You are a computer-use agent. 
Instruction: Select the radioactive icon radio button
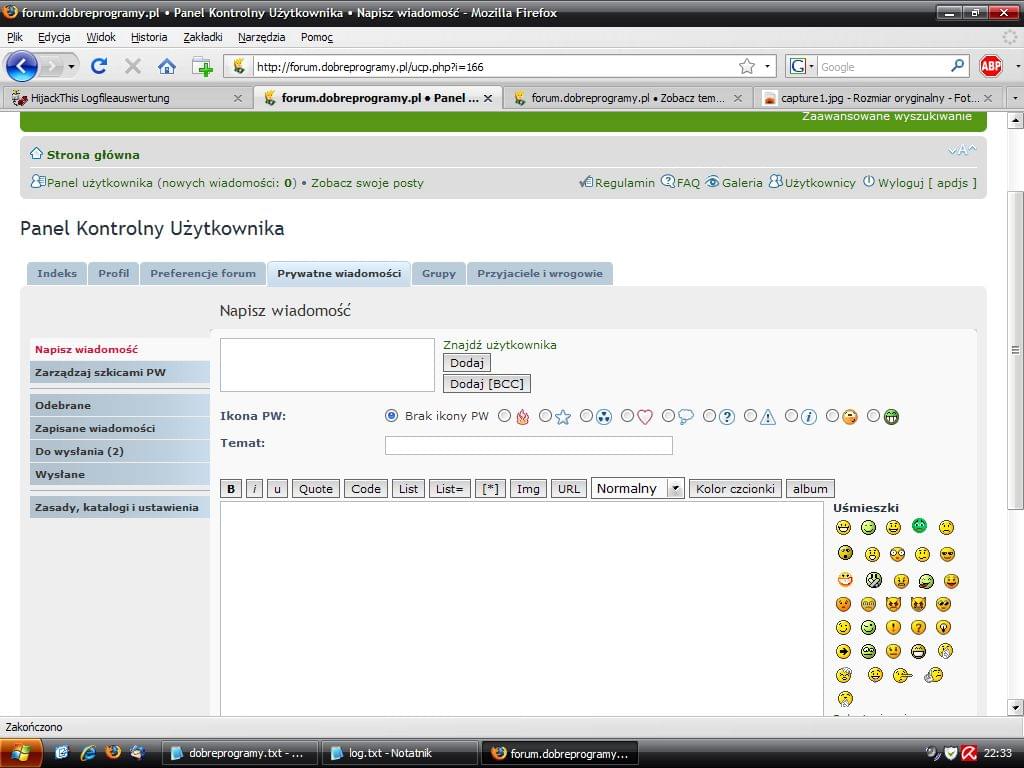pyautogui.click(x=586, y=416)
